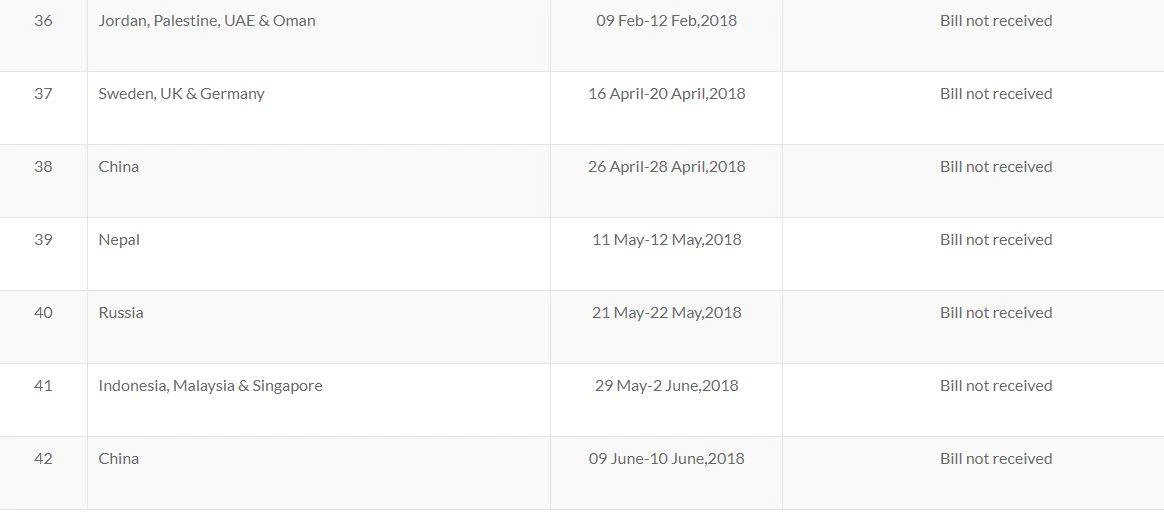Click the 16 April-20 April,2018 date cell
The image size is (1164, 512).
click(666, 93)
